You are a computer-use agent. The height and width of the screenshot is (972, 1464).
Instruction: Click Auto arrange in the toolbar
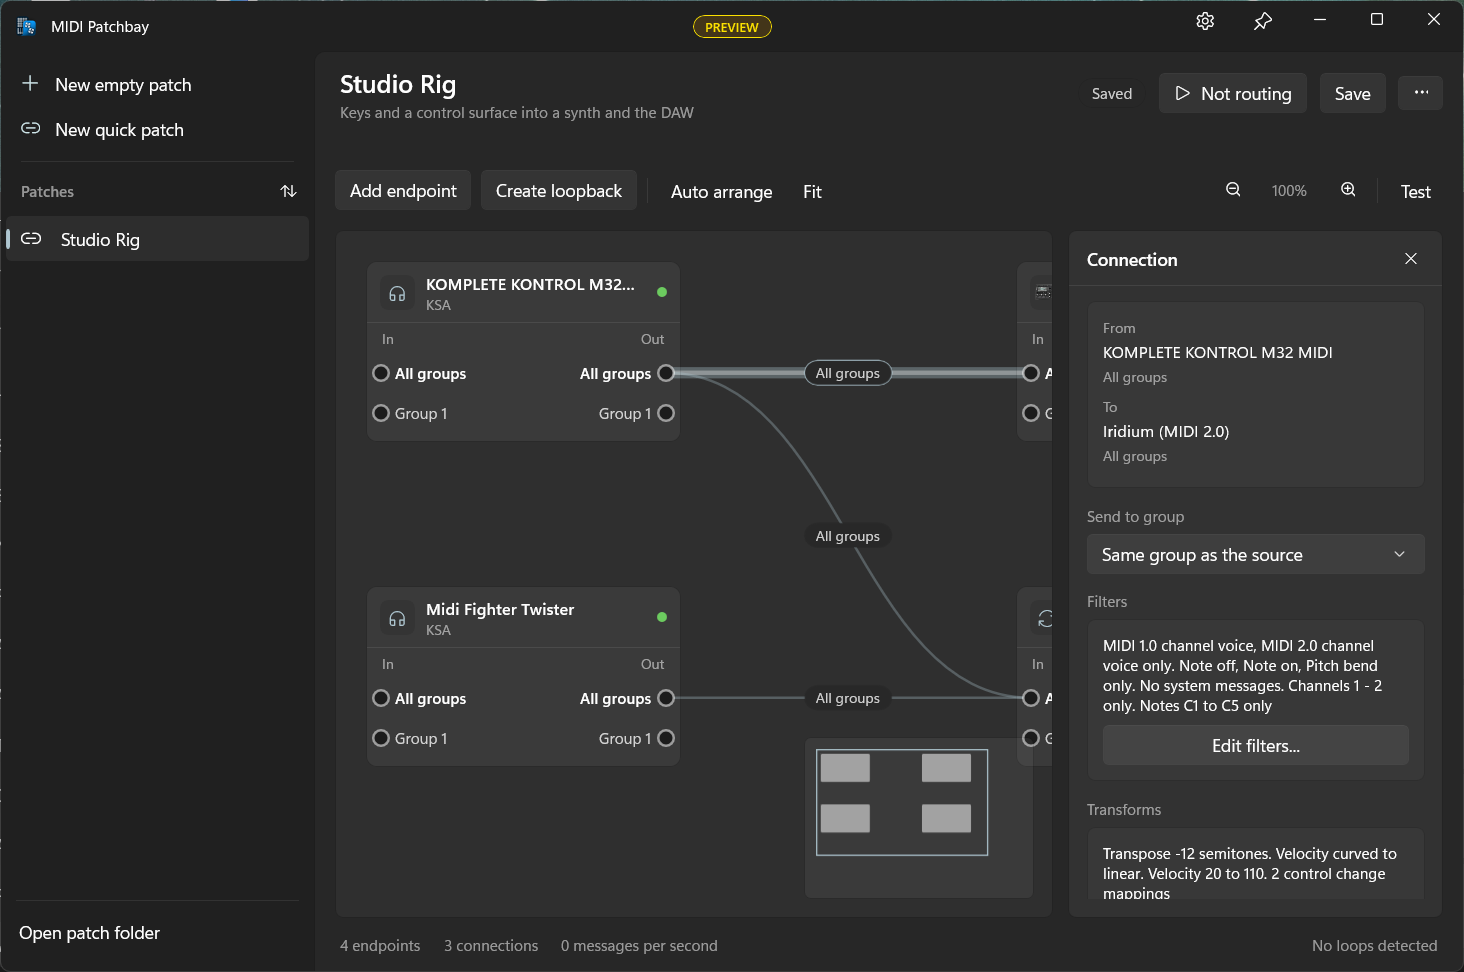(x=721, y=192)
